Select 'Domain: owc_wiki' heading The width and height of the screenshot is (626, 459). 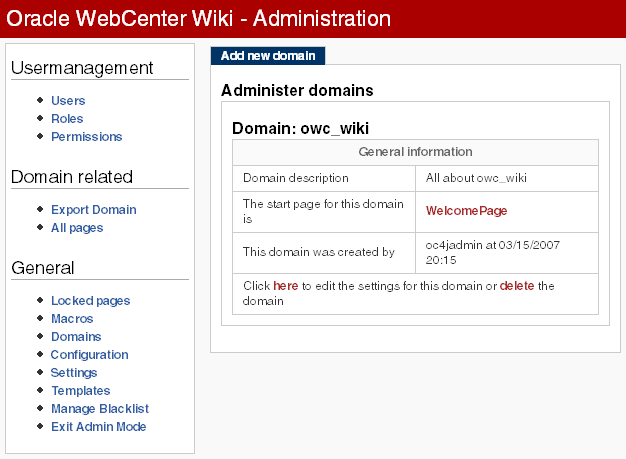[x=300, y=129]
